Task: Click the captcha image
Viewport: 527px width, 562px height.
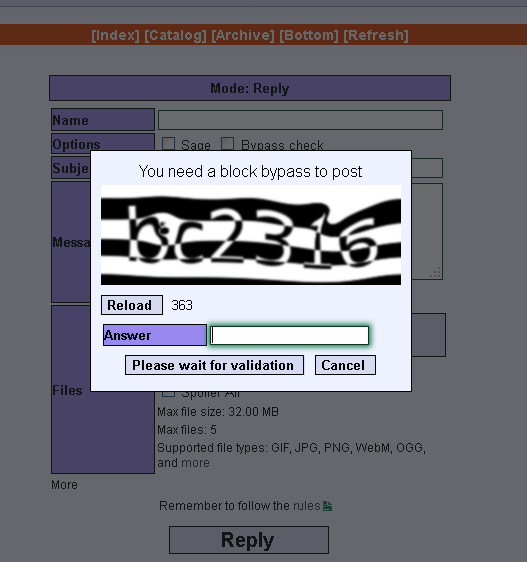Action: point(251,235)
